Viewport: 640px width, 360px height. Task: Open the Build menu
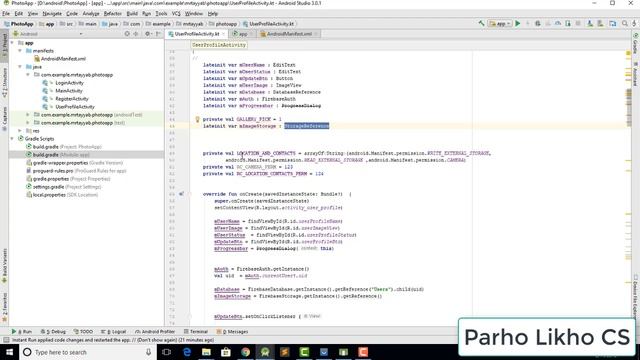pos(132,13)
